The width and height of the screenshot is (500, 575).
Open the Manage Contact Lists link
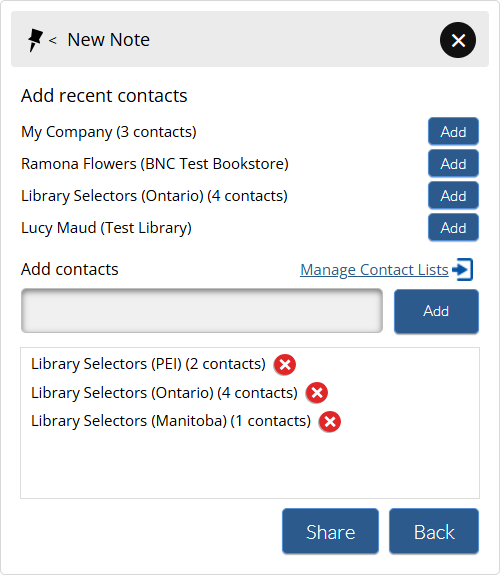[374, 270]
